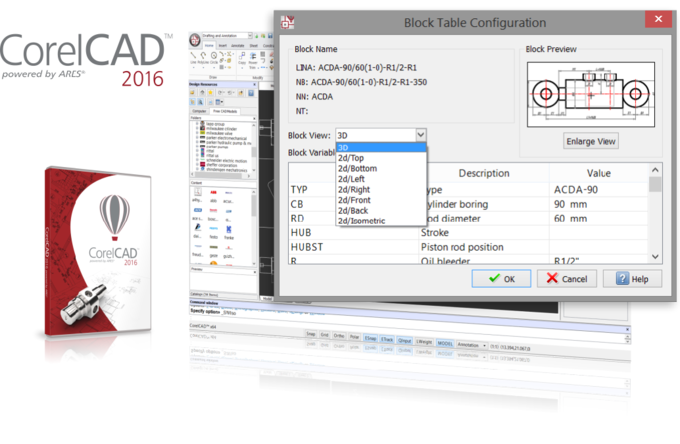Toggle the QInput status bar button
Image resolution: width=680 pixels, height=444 pixels.
pos(405,341)
